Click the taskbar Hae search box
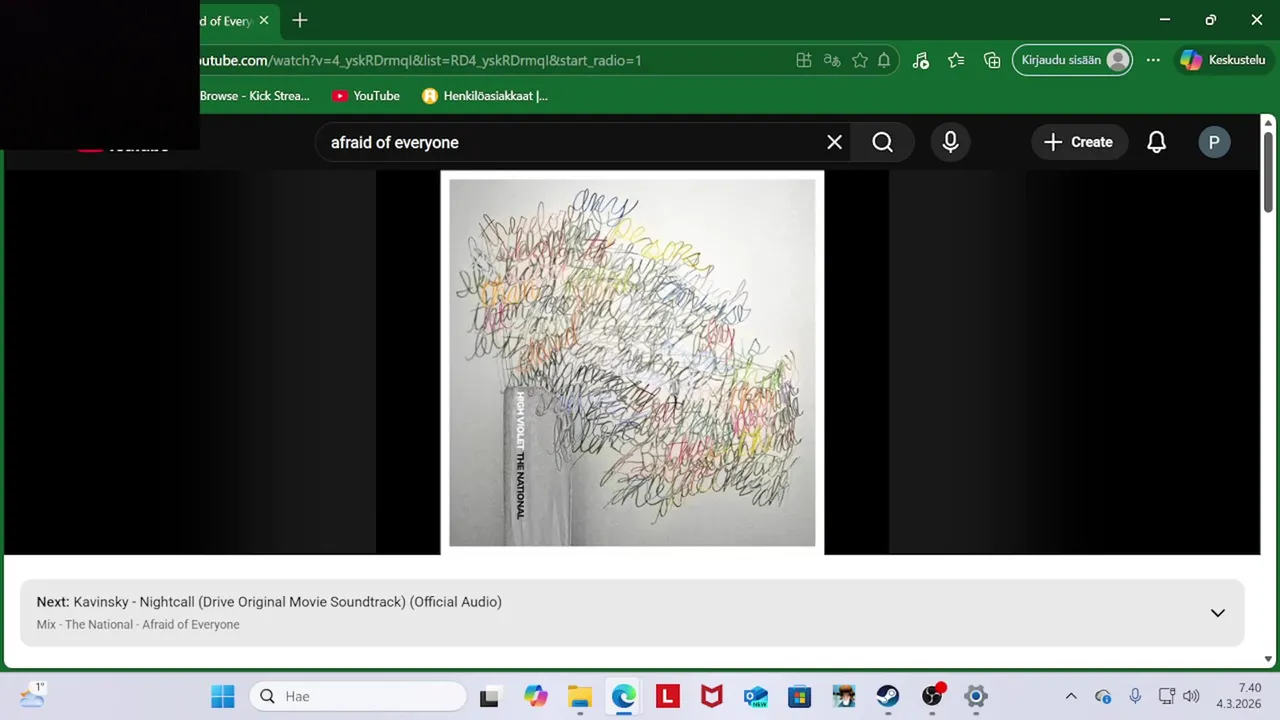The image size is (1280, 720). pyautogui.click(x=358, y=696)
